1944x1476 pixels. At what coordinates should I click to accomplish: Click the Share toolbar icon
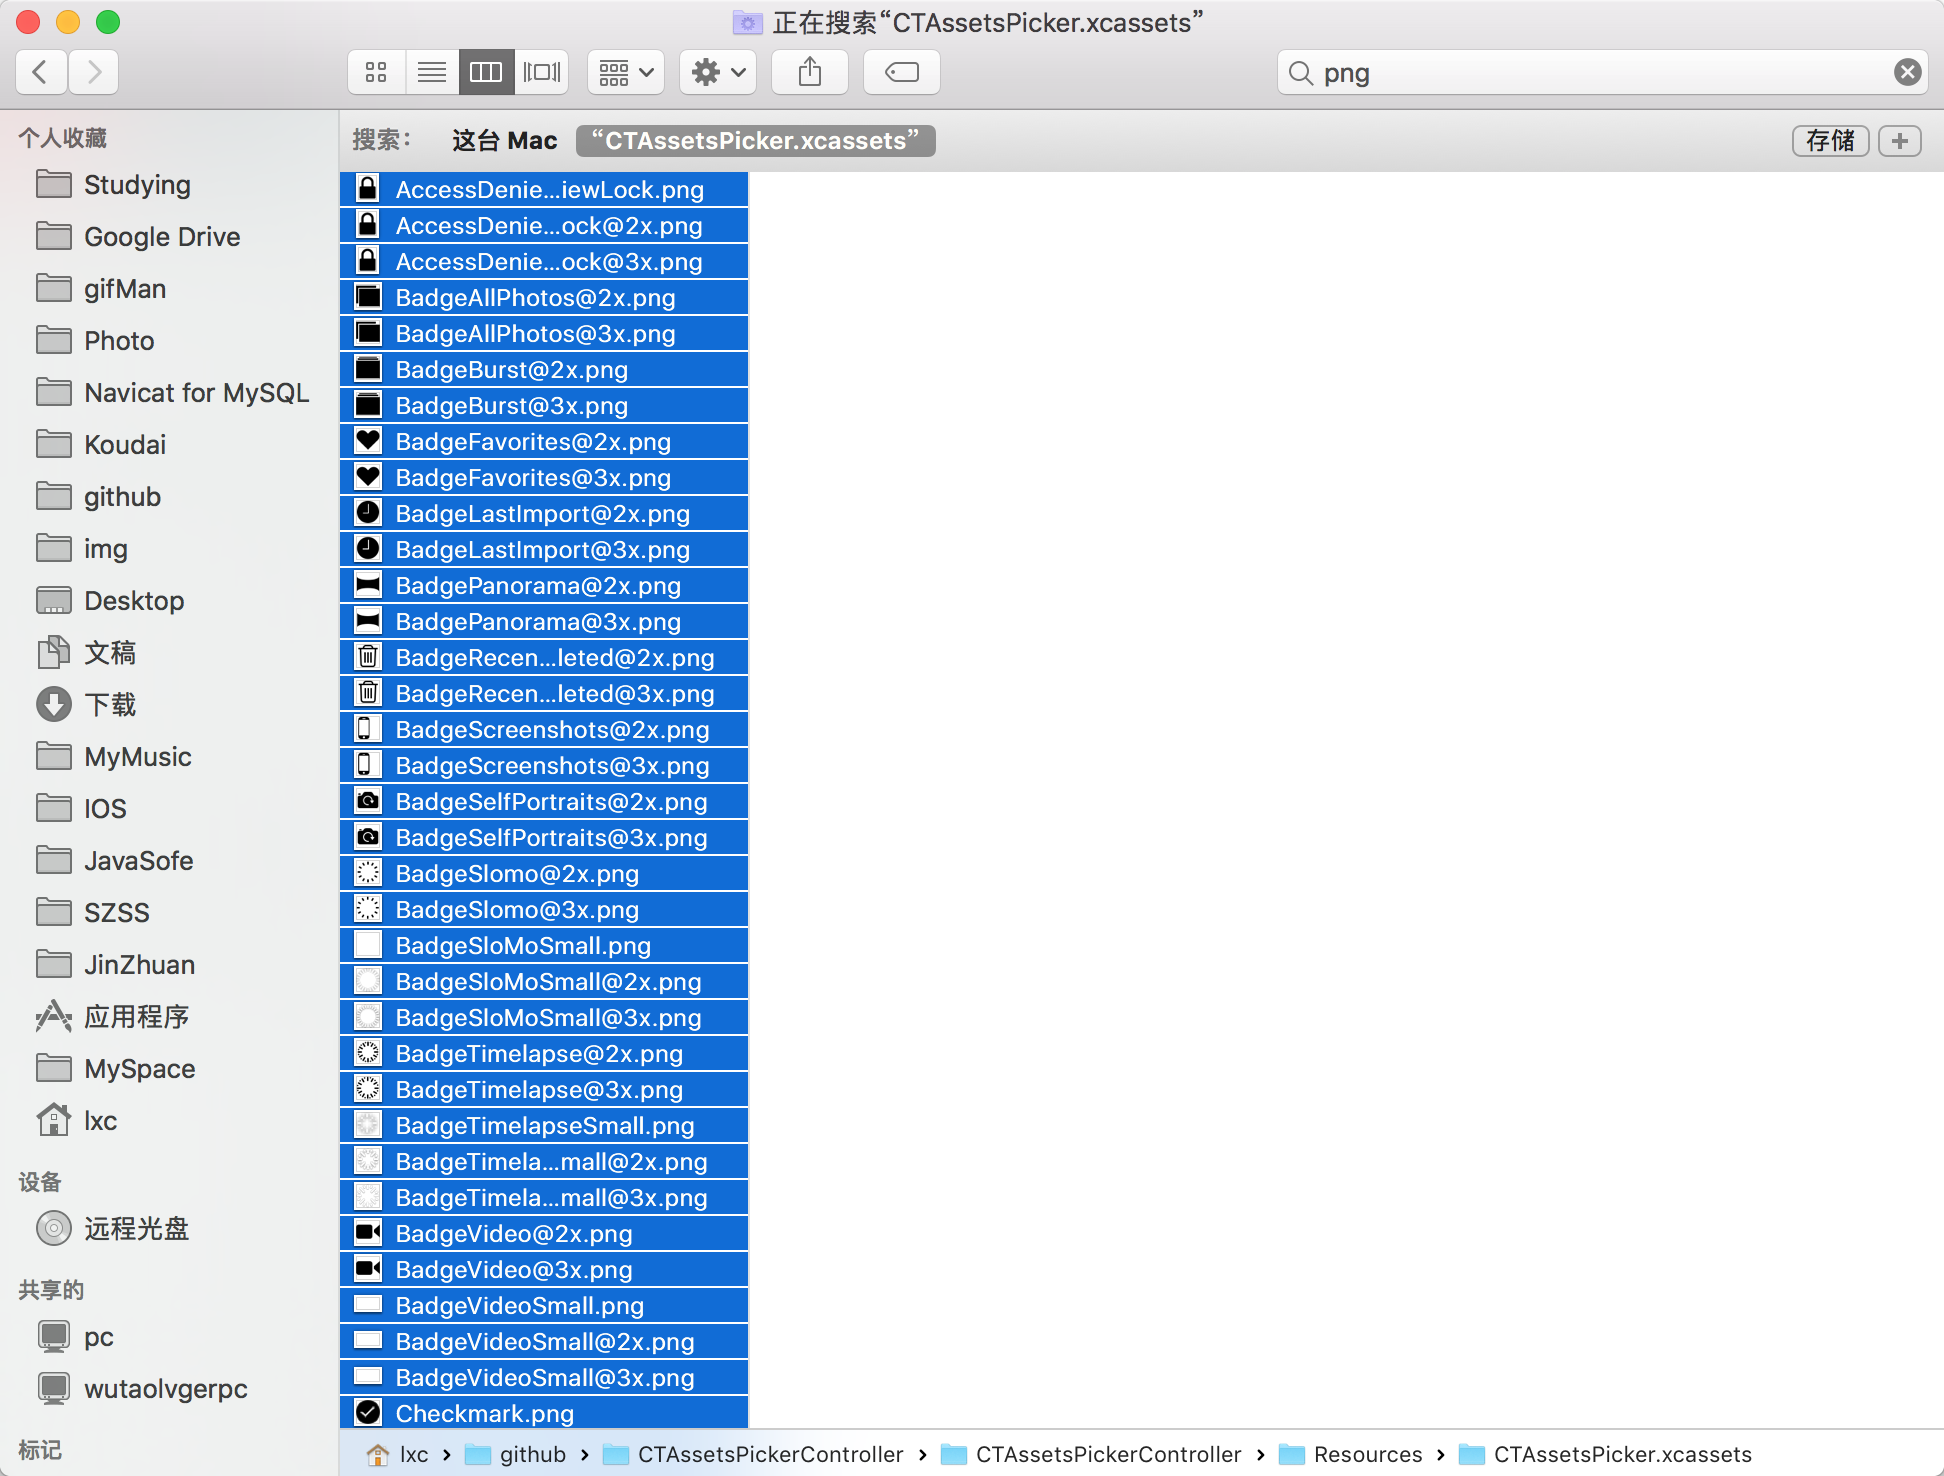pos(810,72)
